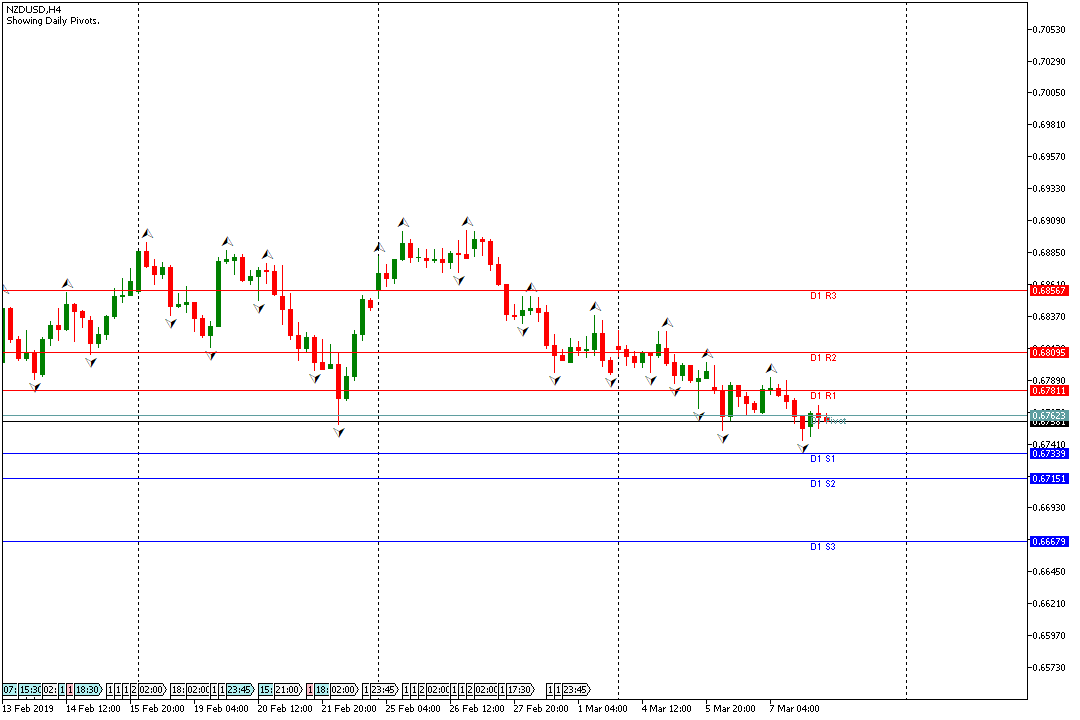Open the 17:30 news event marker

click(x=521, y=690)
